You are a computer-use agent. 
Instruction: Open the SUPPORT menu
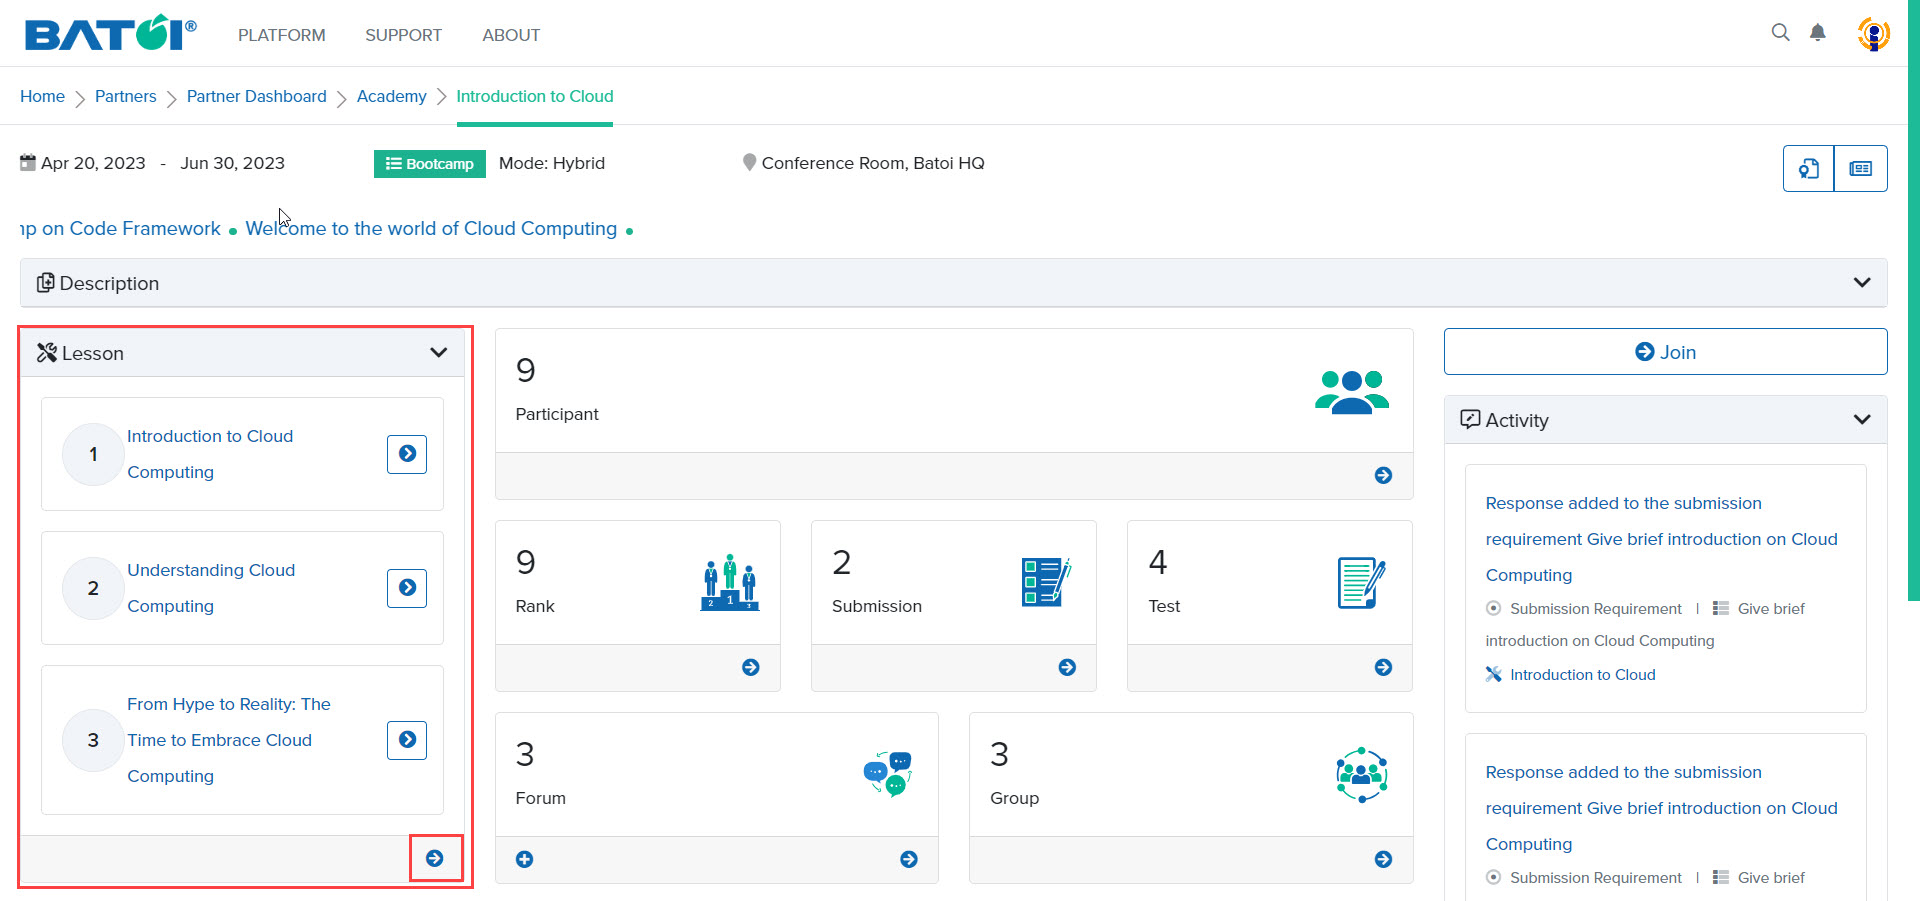coord(403,35)
